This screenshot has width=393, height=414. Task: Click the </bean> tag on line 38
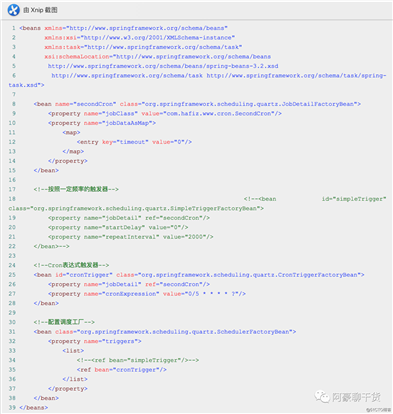coord(46,398)
